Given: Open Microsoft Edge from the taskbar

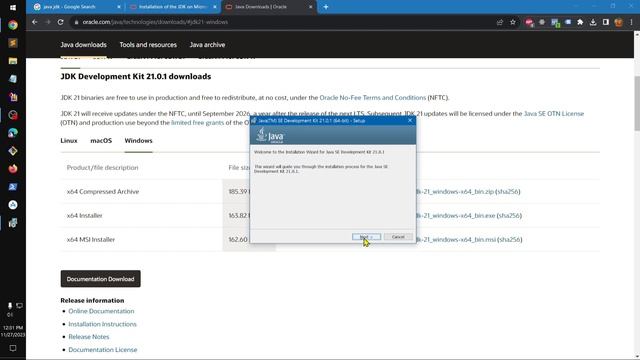Looking at the screenshot, I should (x=13, y=133).
